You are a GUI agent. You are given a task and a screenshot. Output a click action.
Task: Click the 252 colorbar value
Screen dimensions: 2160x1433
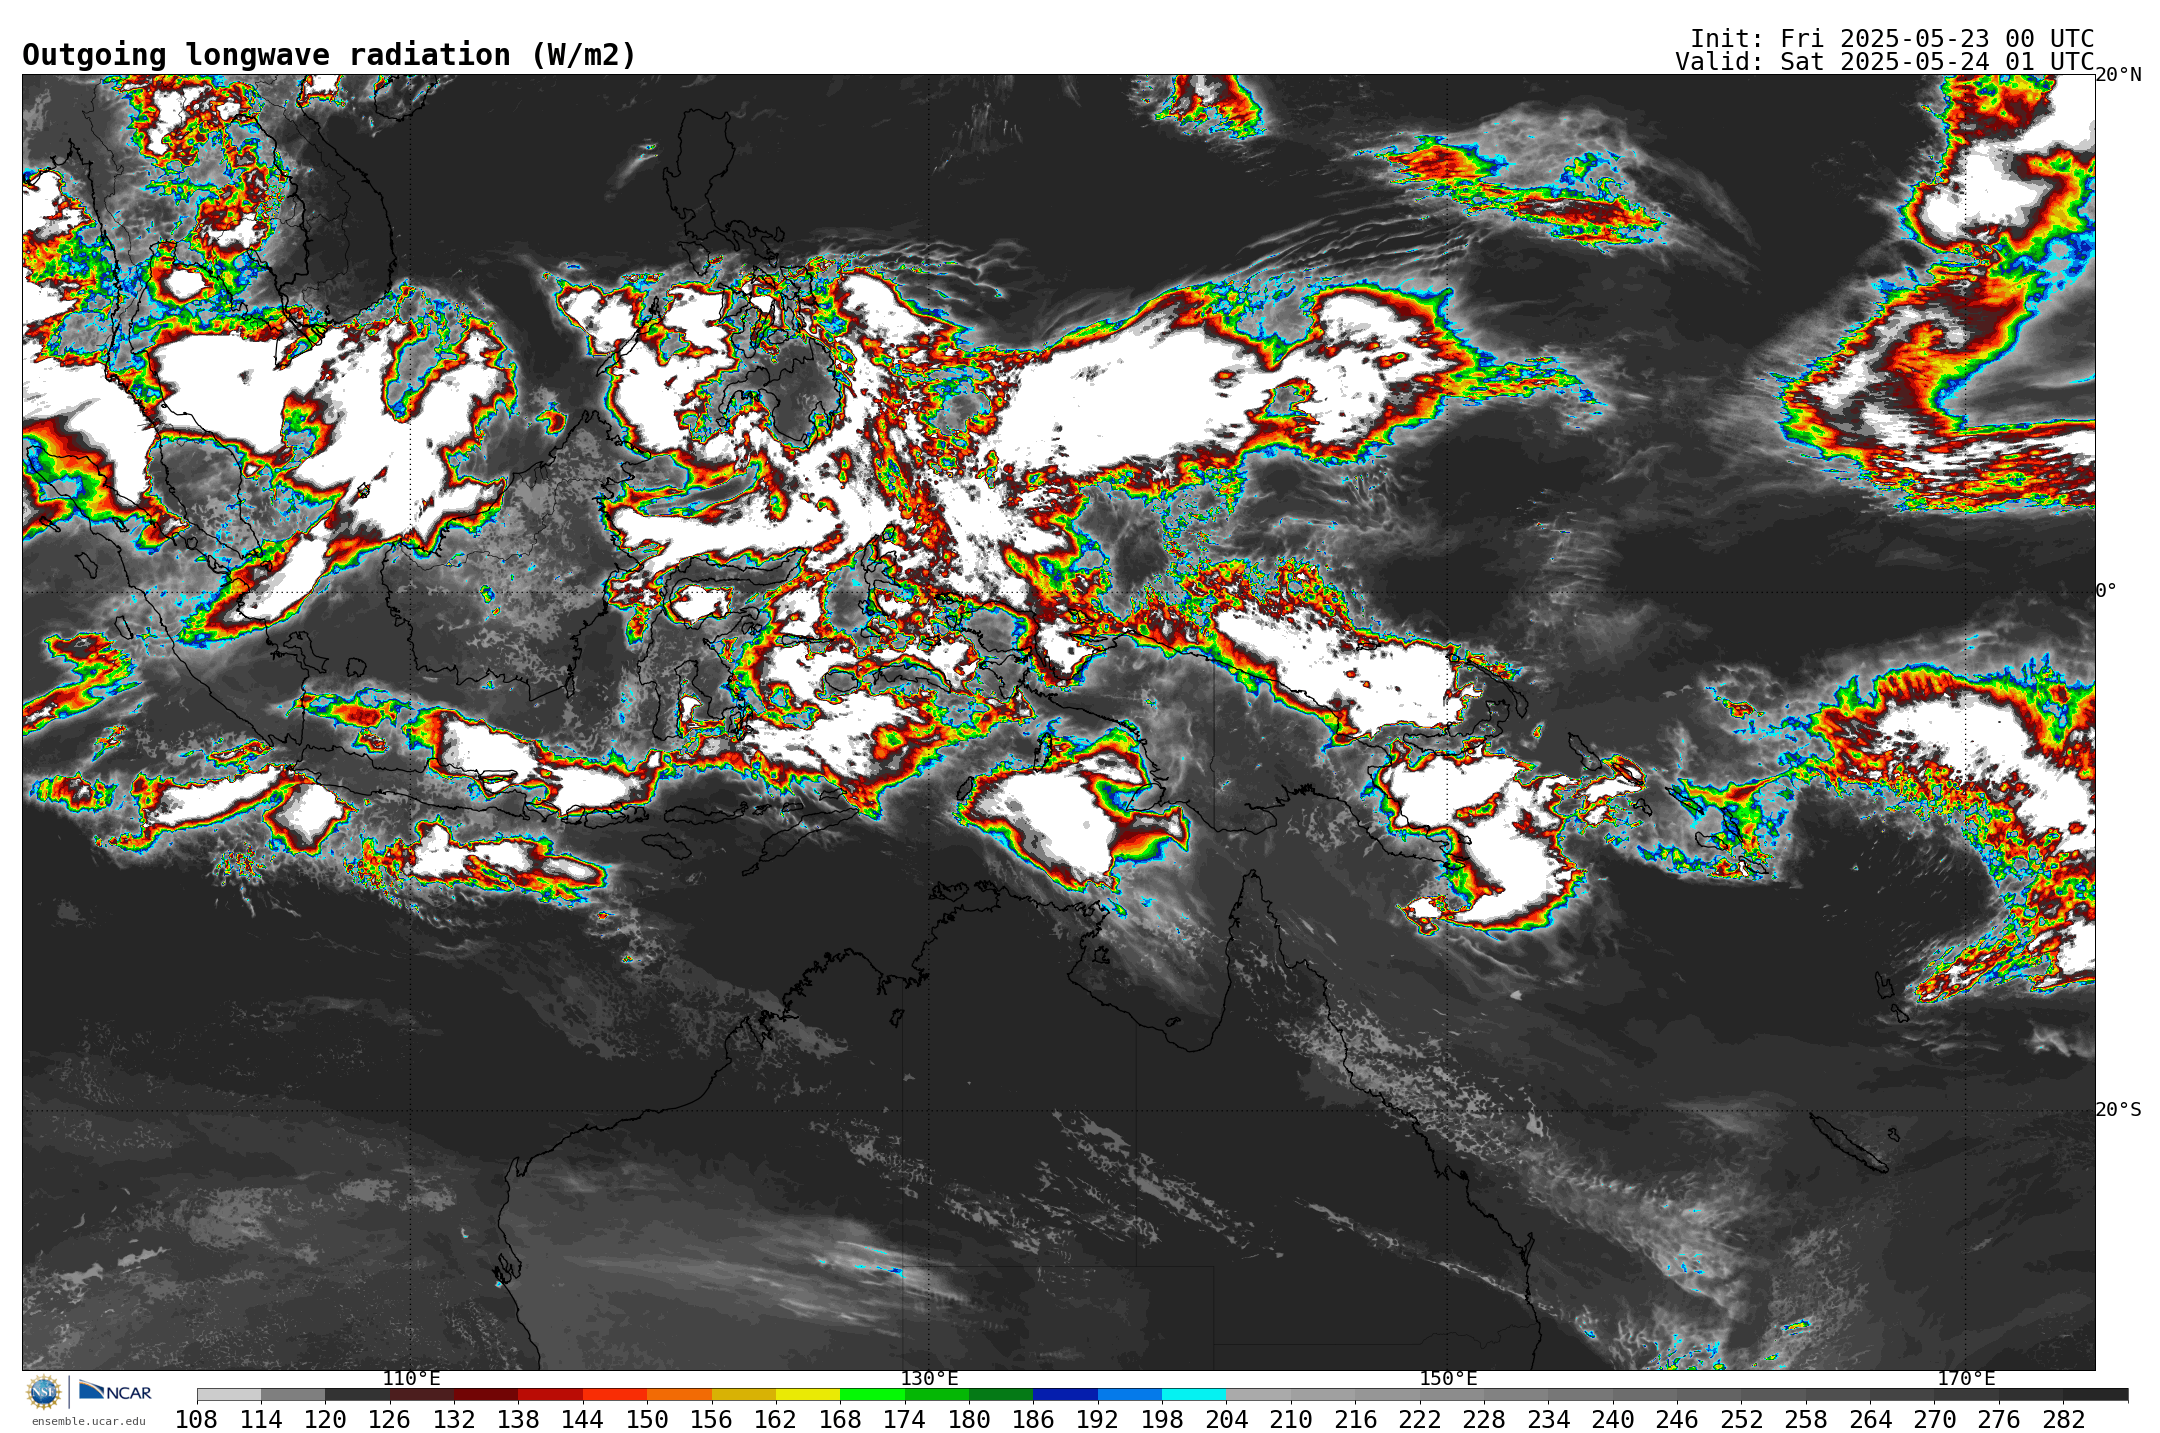click(1741, 1419)
